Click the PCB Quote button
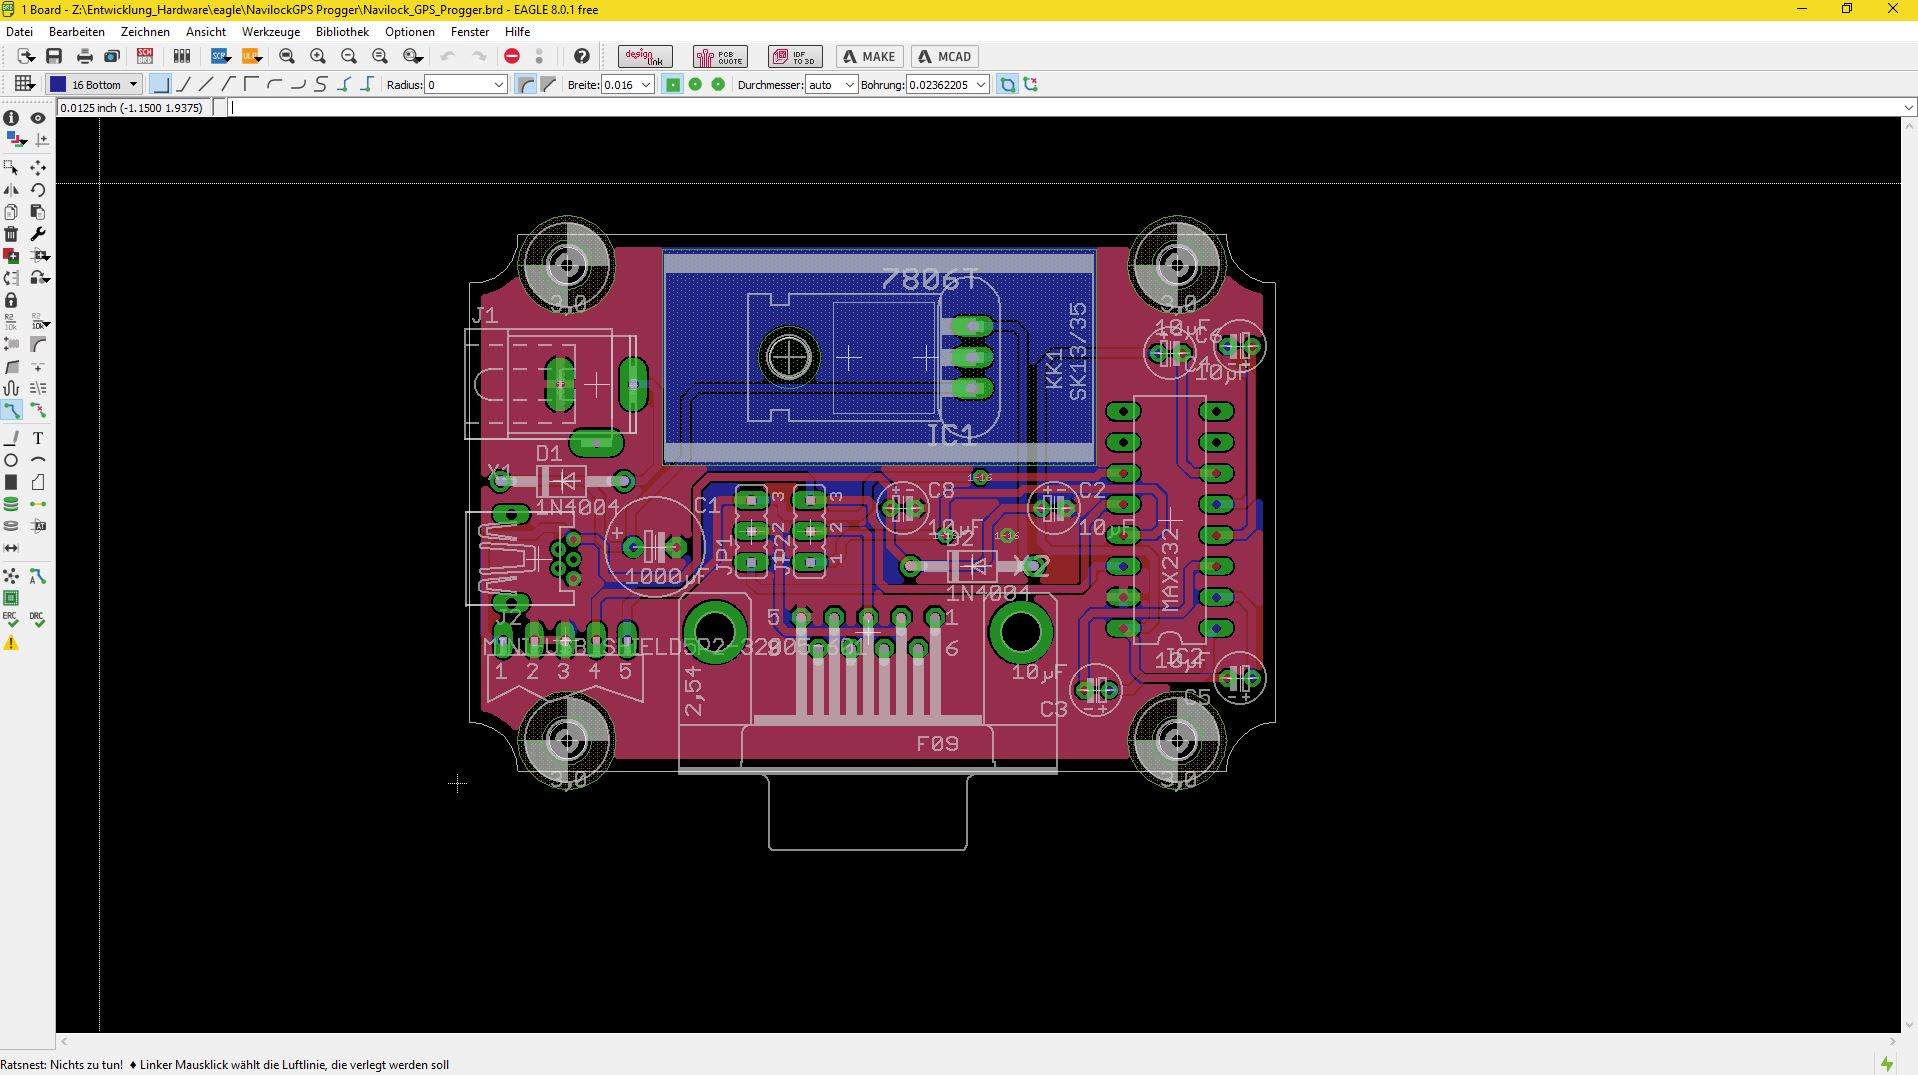This screenshot has width=1918, height=1075. (720, 57)
